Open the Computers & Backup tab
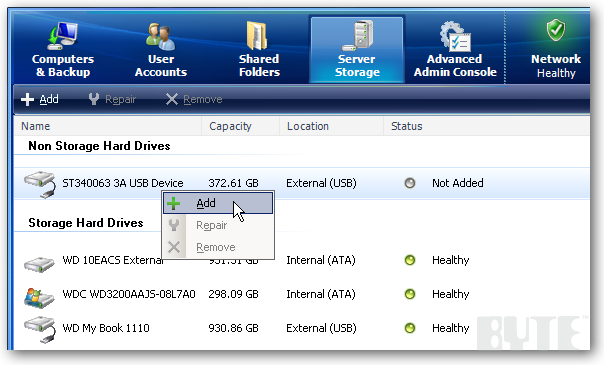604x365 pixels. tap(63, 50)
